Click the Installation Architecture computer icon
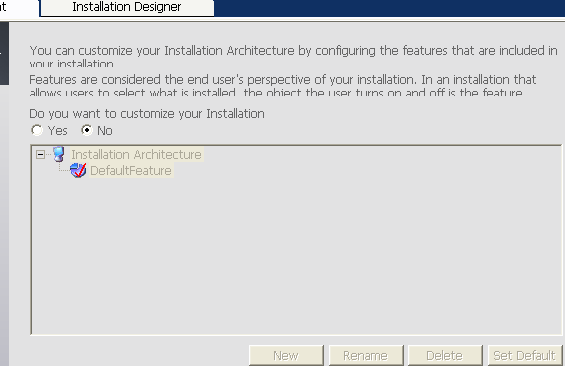 (59, 154)
